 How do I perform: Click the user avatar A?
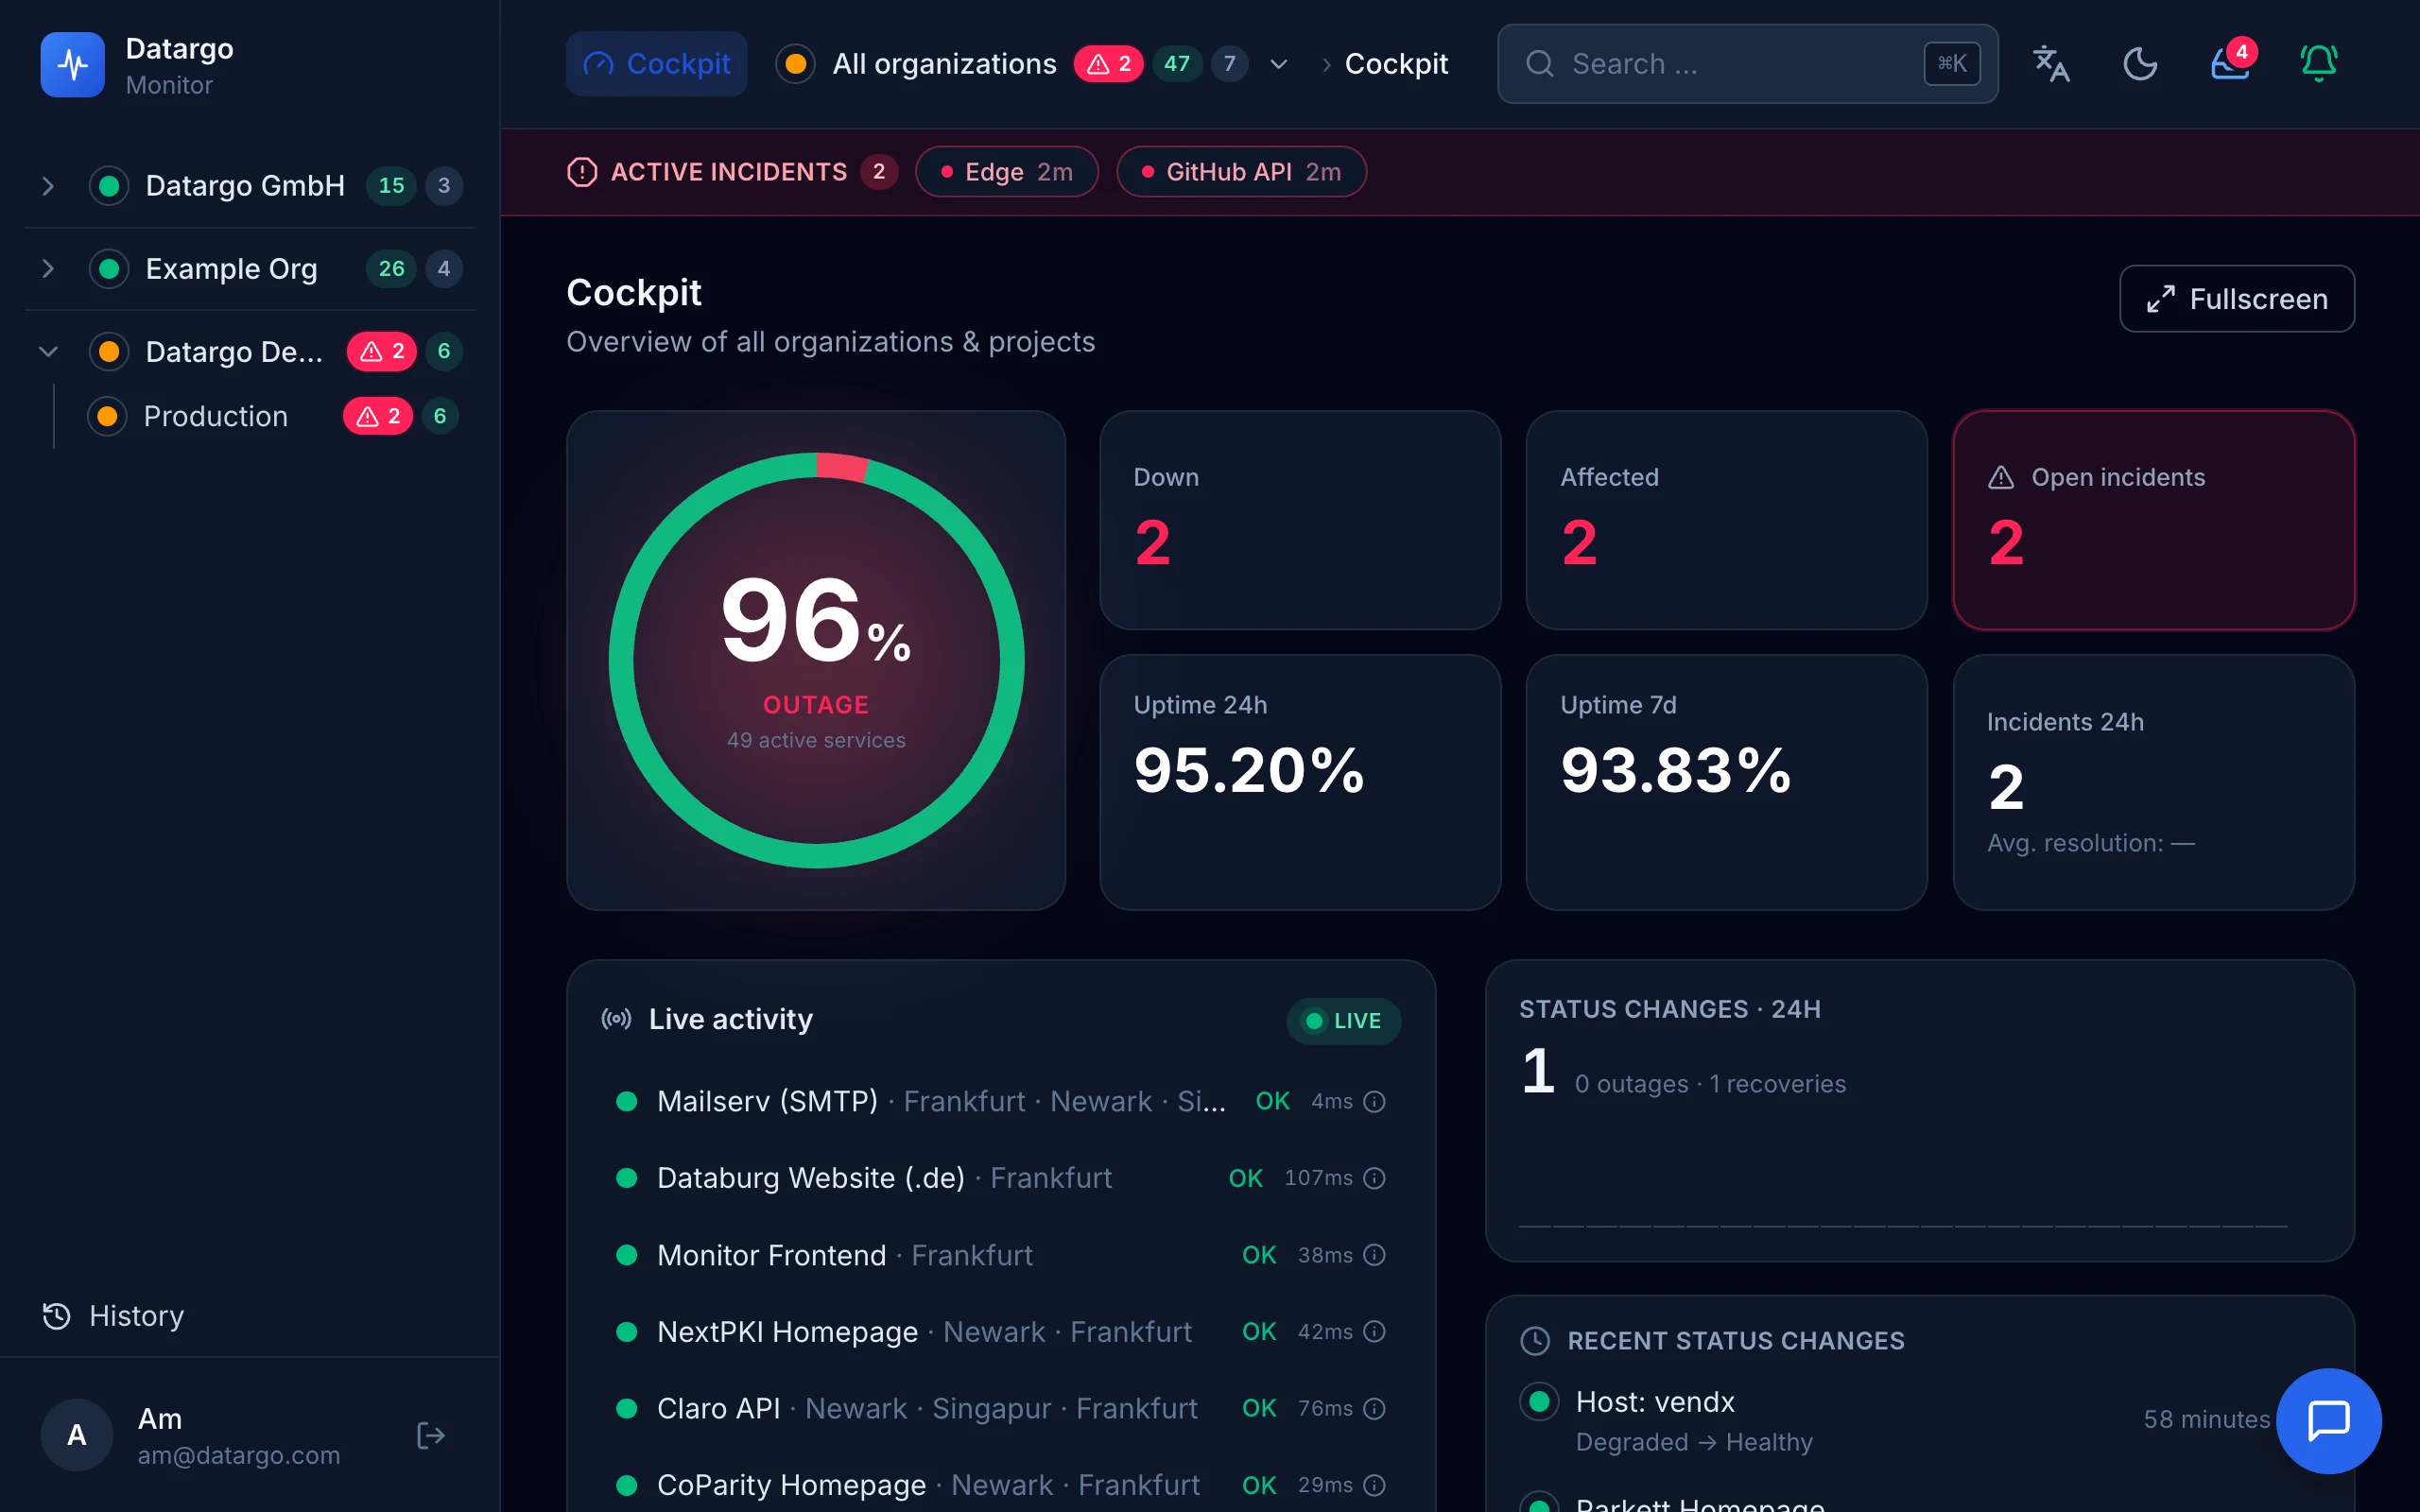coord(77,1435)
